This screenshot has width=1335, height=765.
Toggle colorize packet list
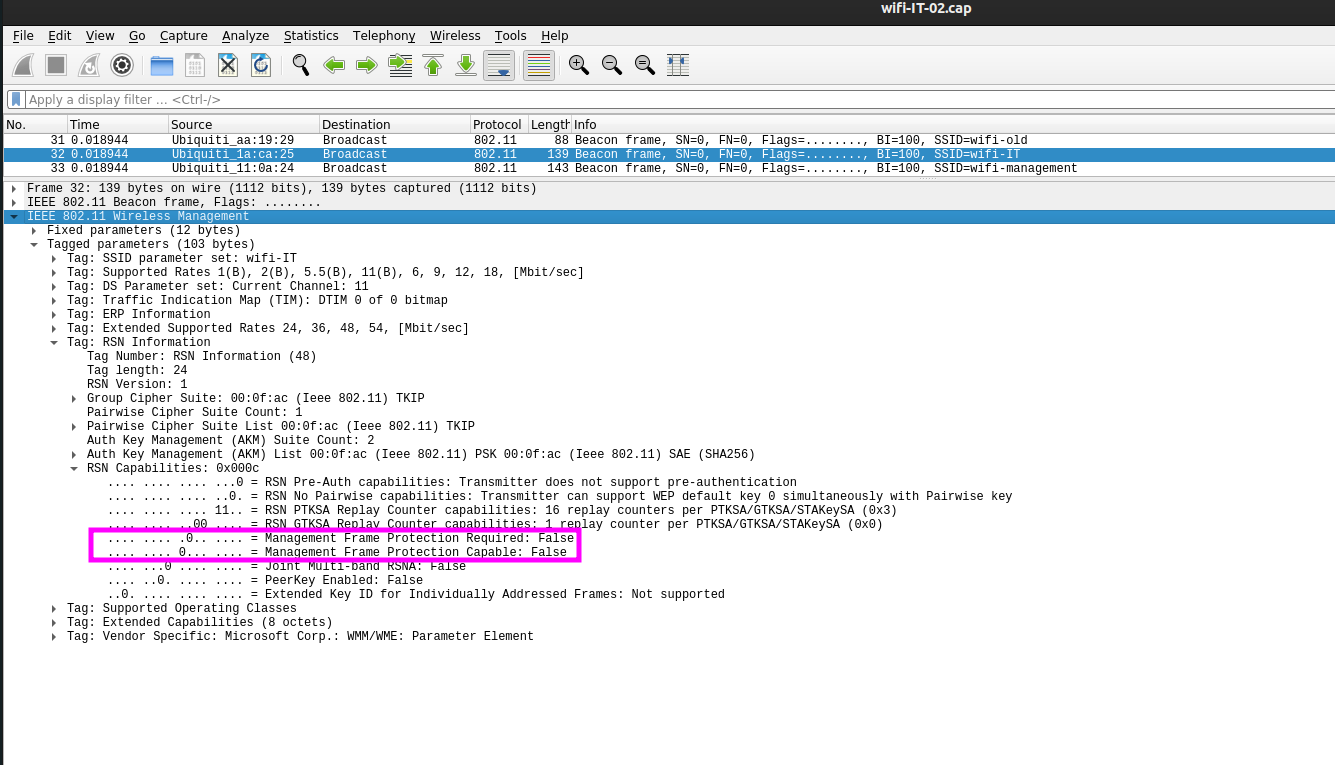(537, 65)
